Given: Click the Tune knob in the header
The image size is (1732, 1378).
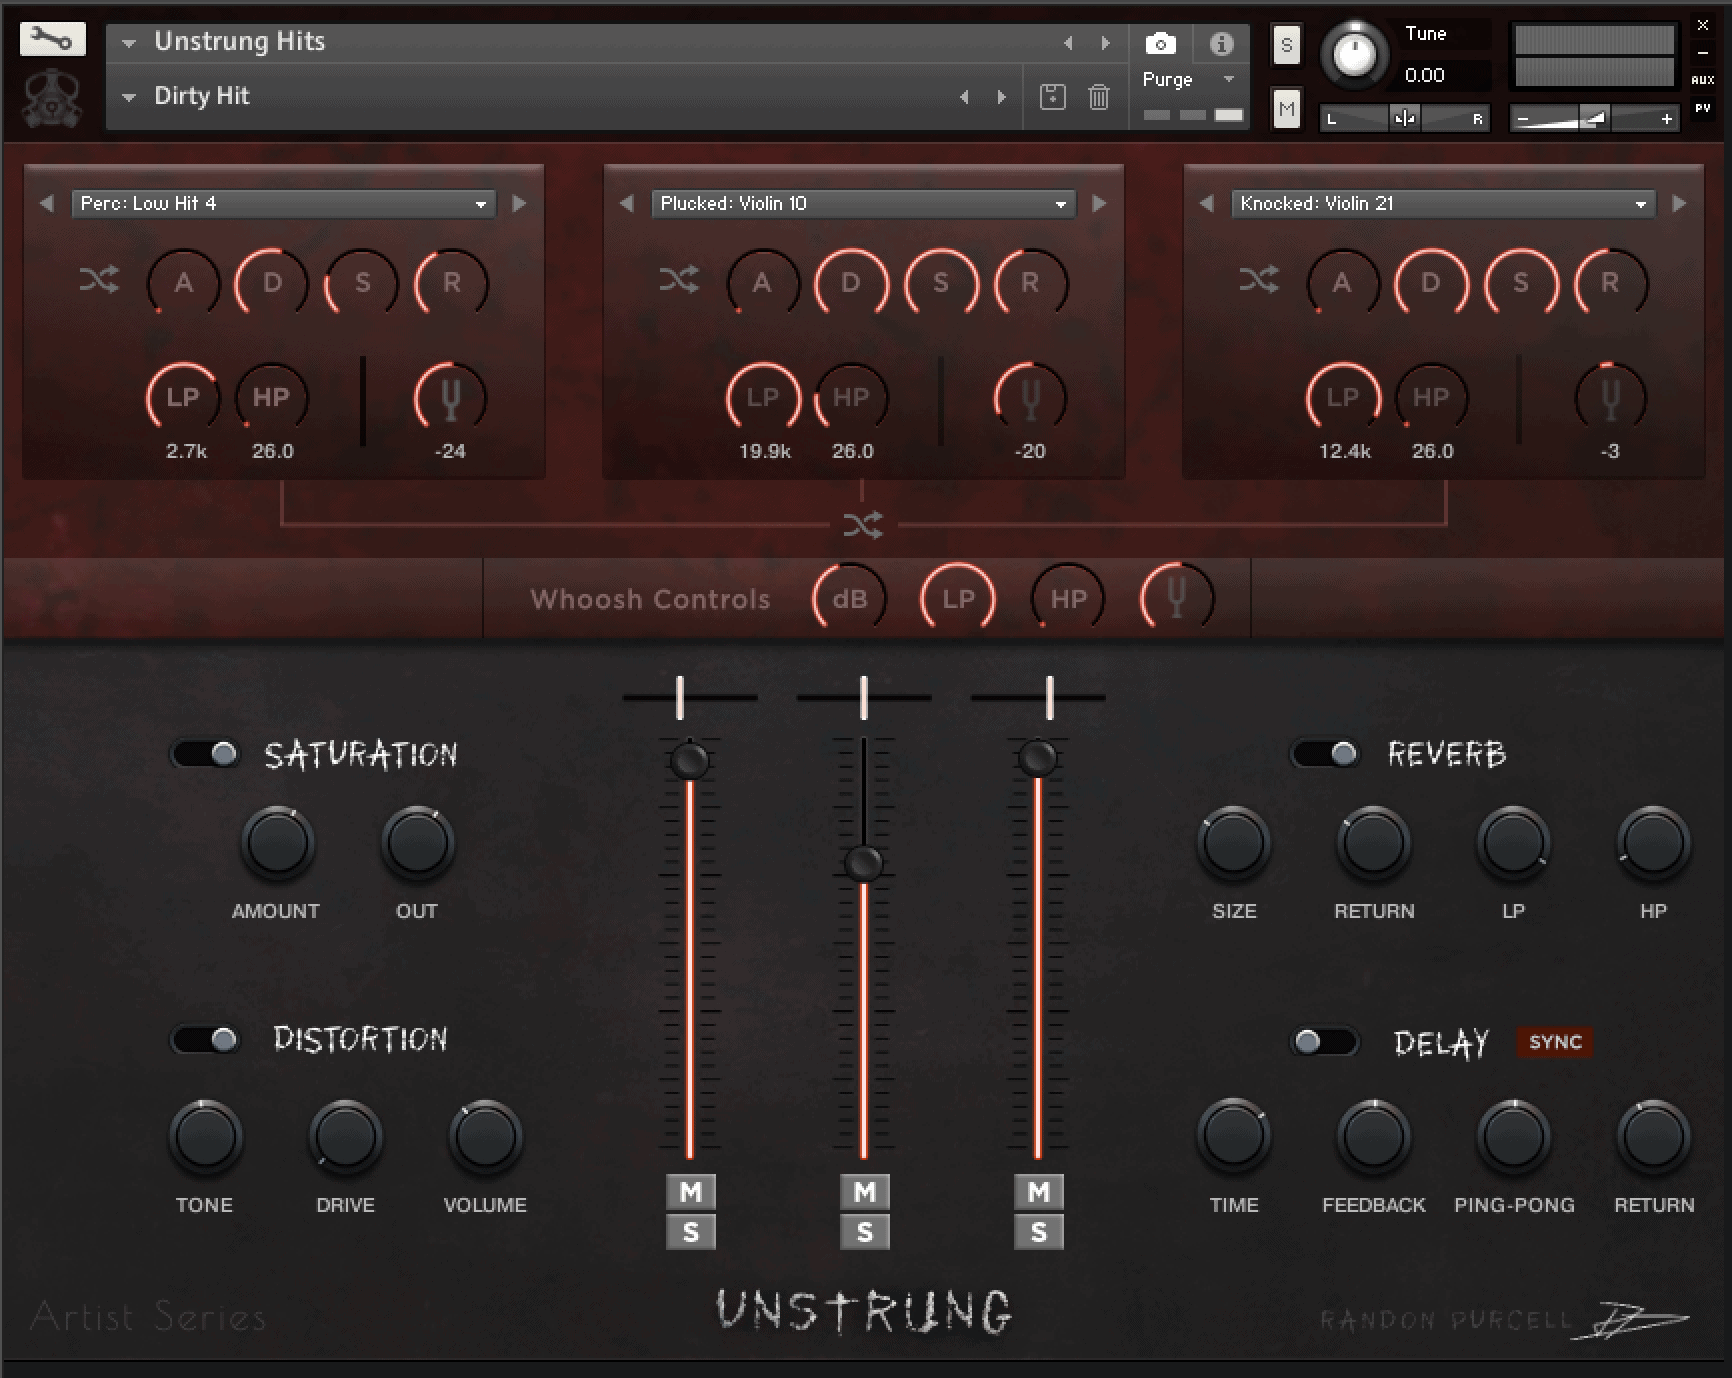Looking at the screenshot, I should (1355, 54).
